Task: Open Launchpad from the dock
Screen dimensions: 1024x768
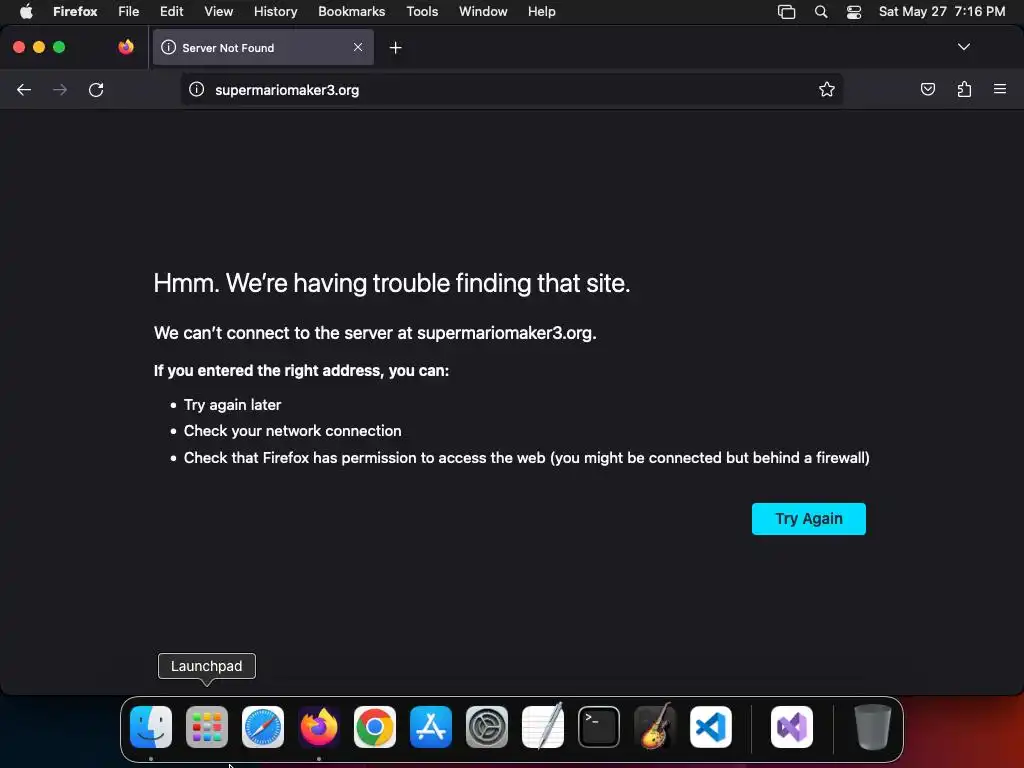Action: click(207, 727)
